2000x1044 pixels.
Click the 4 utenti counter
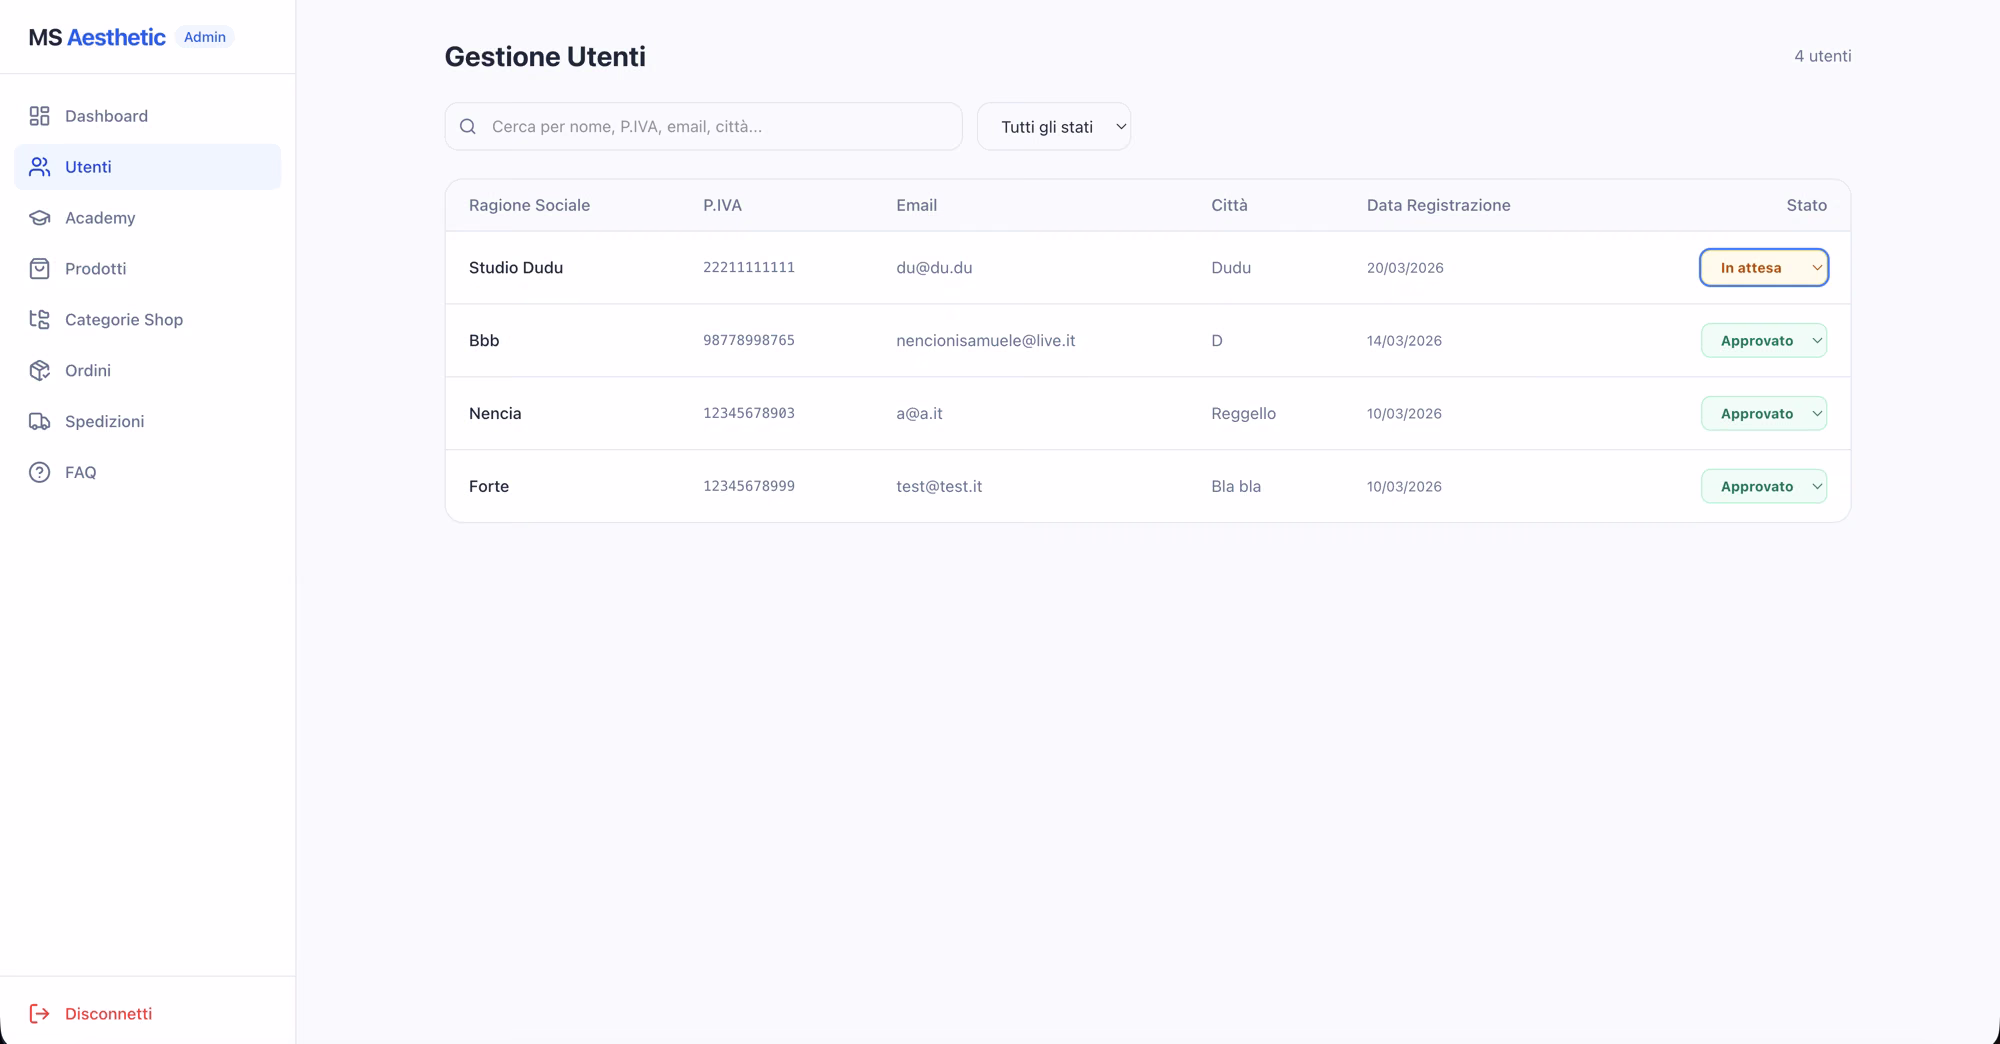[x=1822, y=56]
